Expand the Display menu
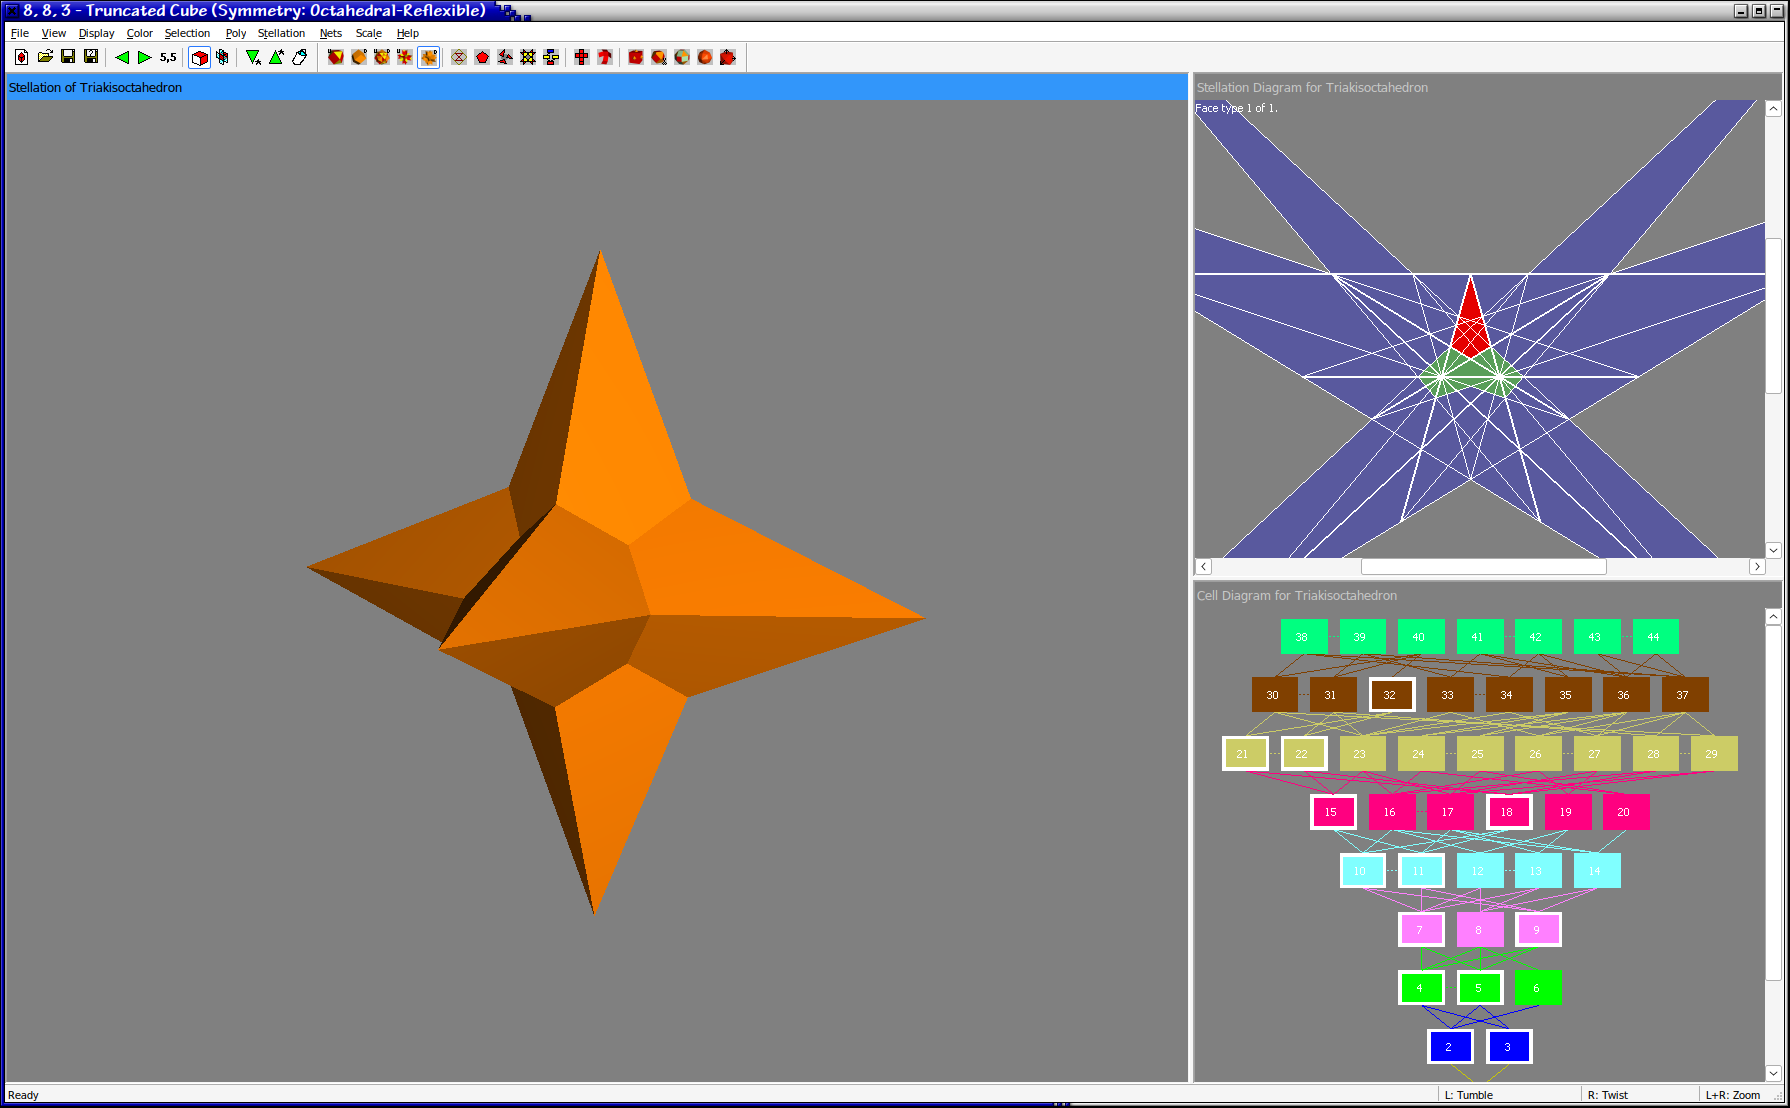This screenshot has height=1108, width=1790. [x=96, y=33]
